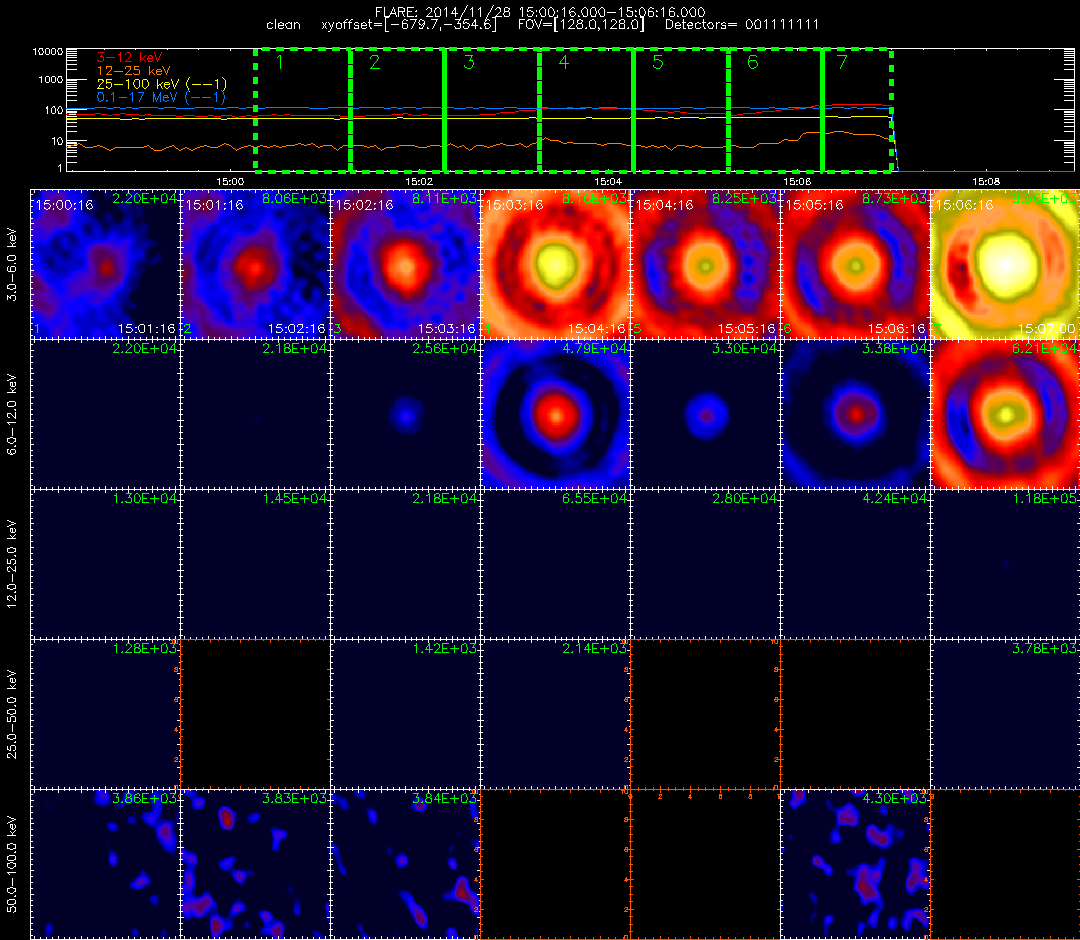
Task: Open the 6.0–12.0 keV image for interval 7
Action: 1005,415
